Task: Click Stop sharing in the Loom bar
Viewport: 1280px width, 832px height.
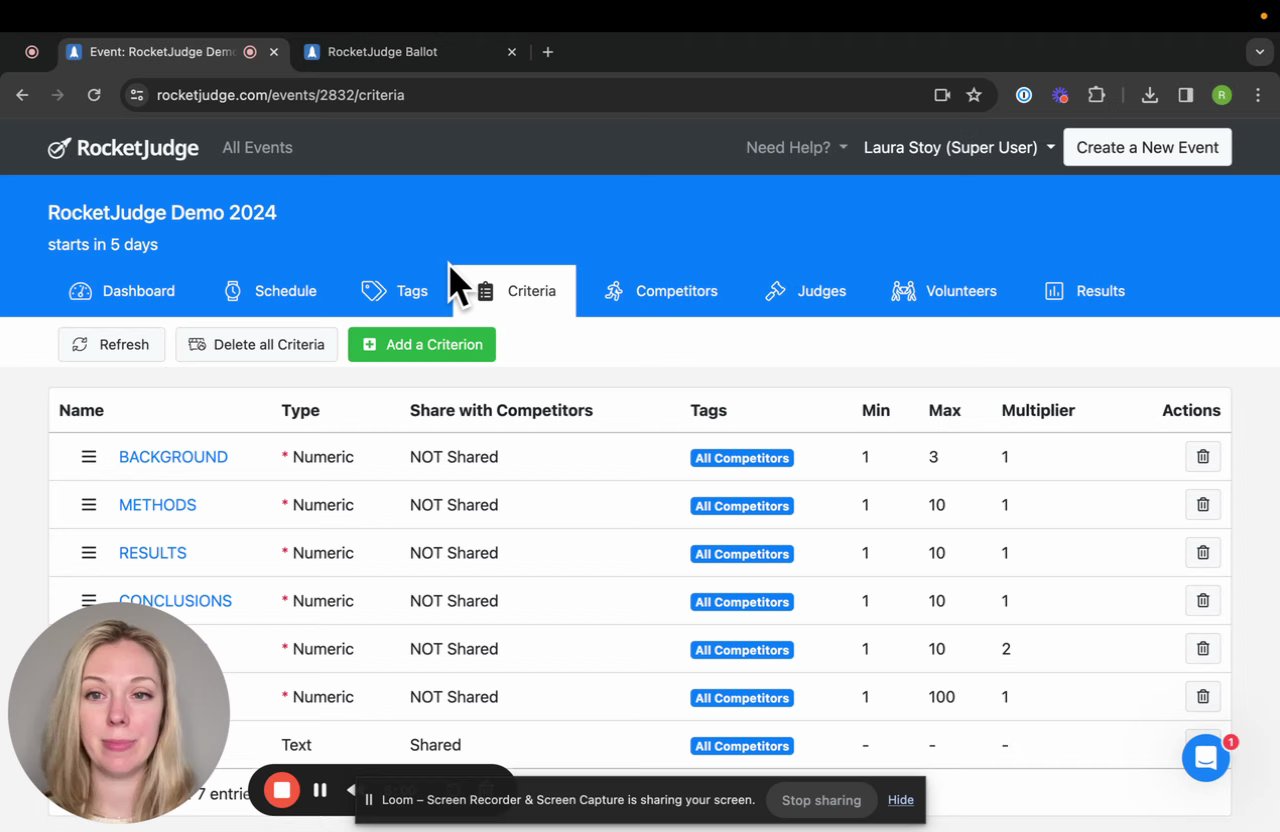Action: point(821,800)
